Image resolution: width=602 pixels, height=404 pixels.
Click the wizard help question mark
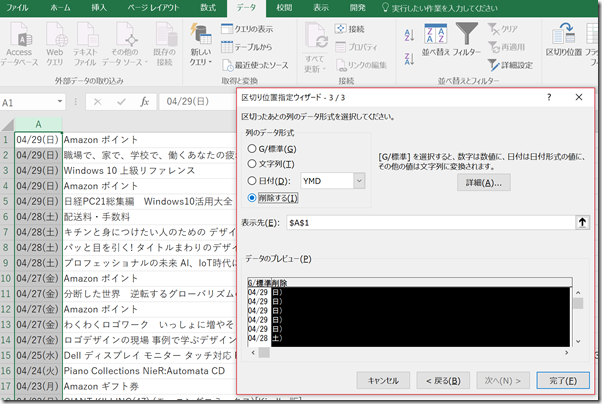[x=549, y=97]
